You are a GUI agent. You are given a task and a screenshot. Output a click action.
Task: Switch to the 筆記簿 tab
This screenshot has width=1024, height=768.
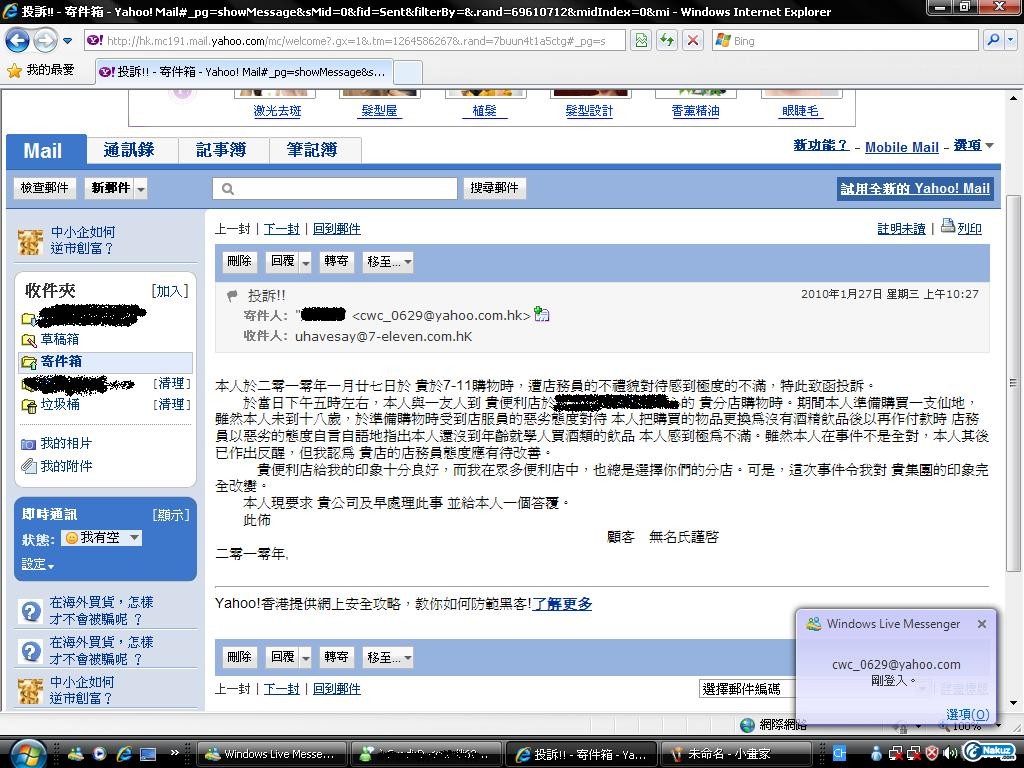(312, 150)
